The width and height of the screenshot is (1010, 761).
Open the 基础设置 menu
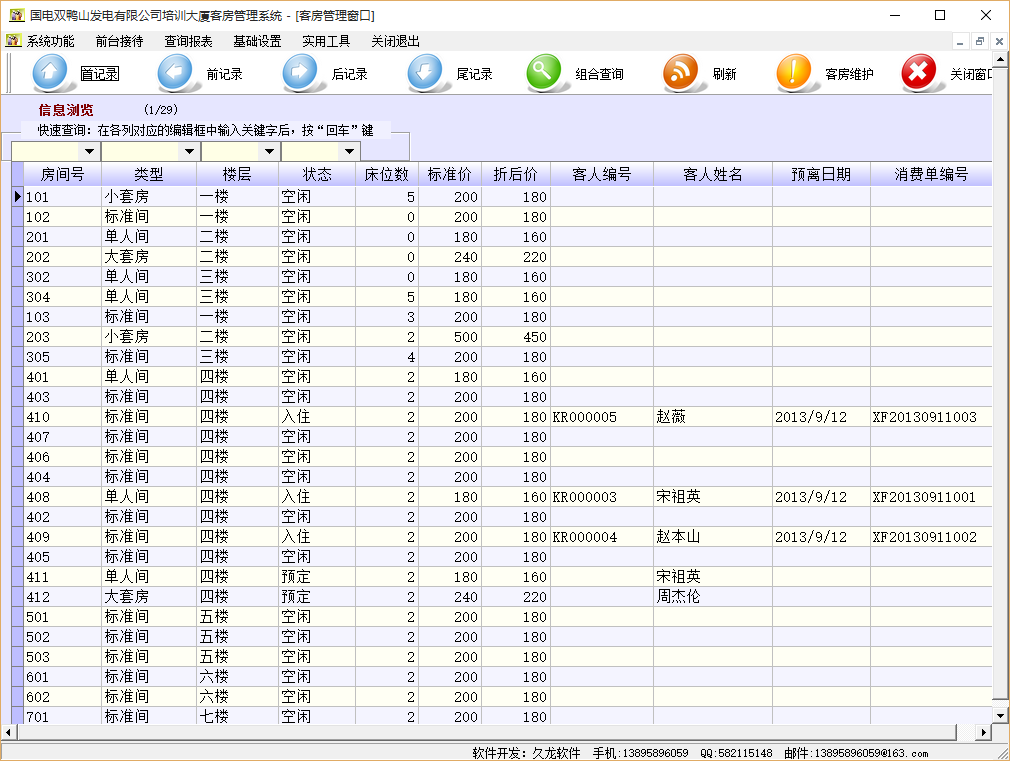[x=257, y=41]
